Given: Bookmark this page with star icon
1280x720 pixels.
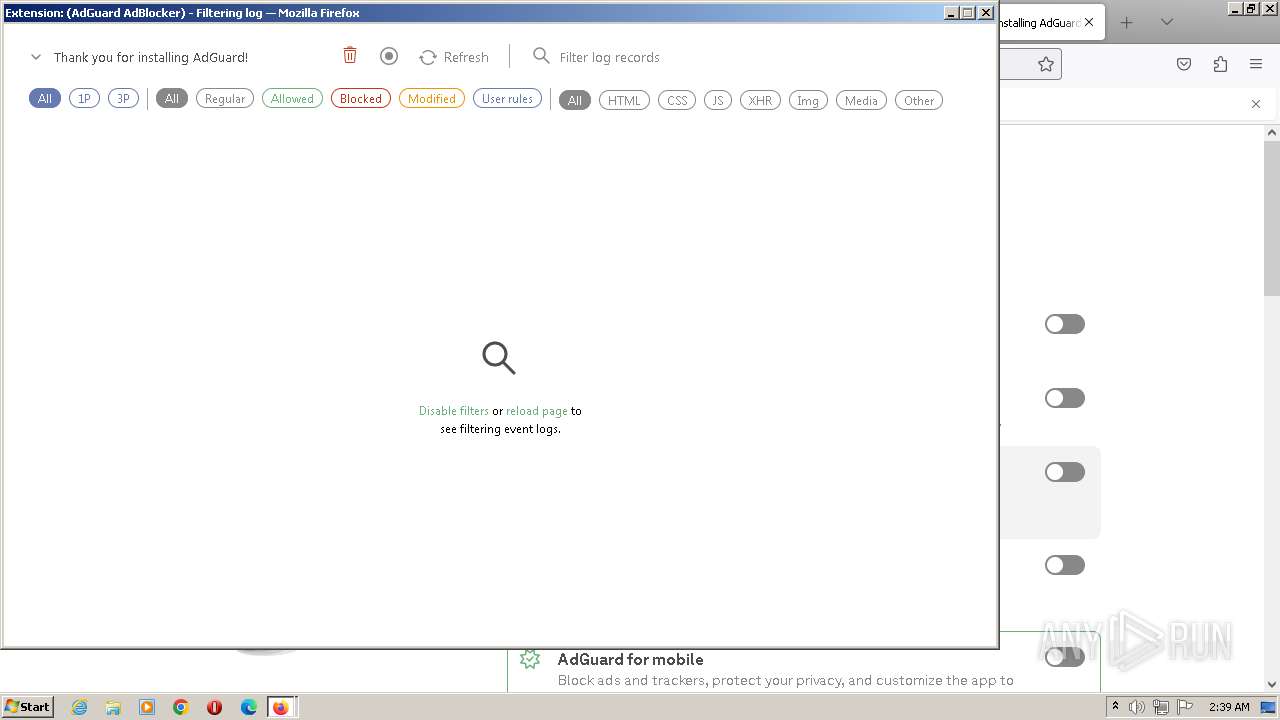Looking at the screenshot, I should pyautogui.click(x=1046, y=64).
